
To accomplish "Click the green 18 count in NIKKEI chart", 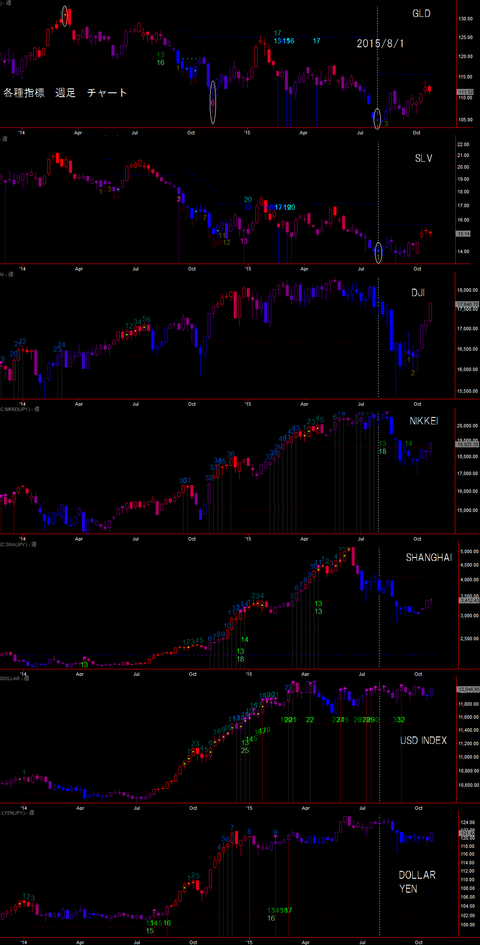I will point(382,451).
